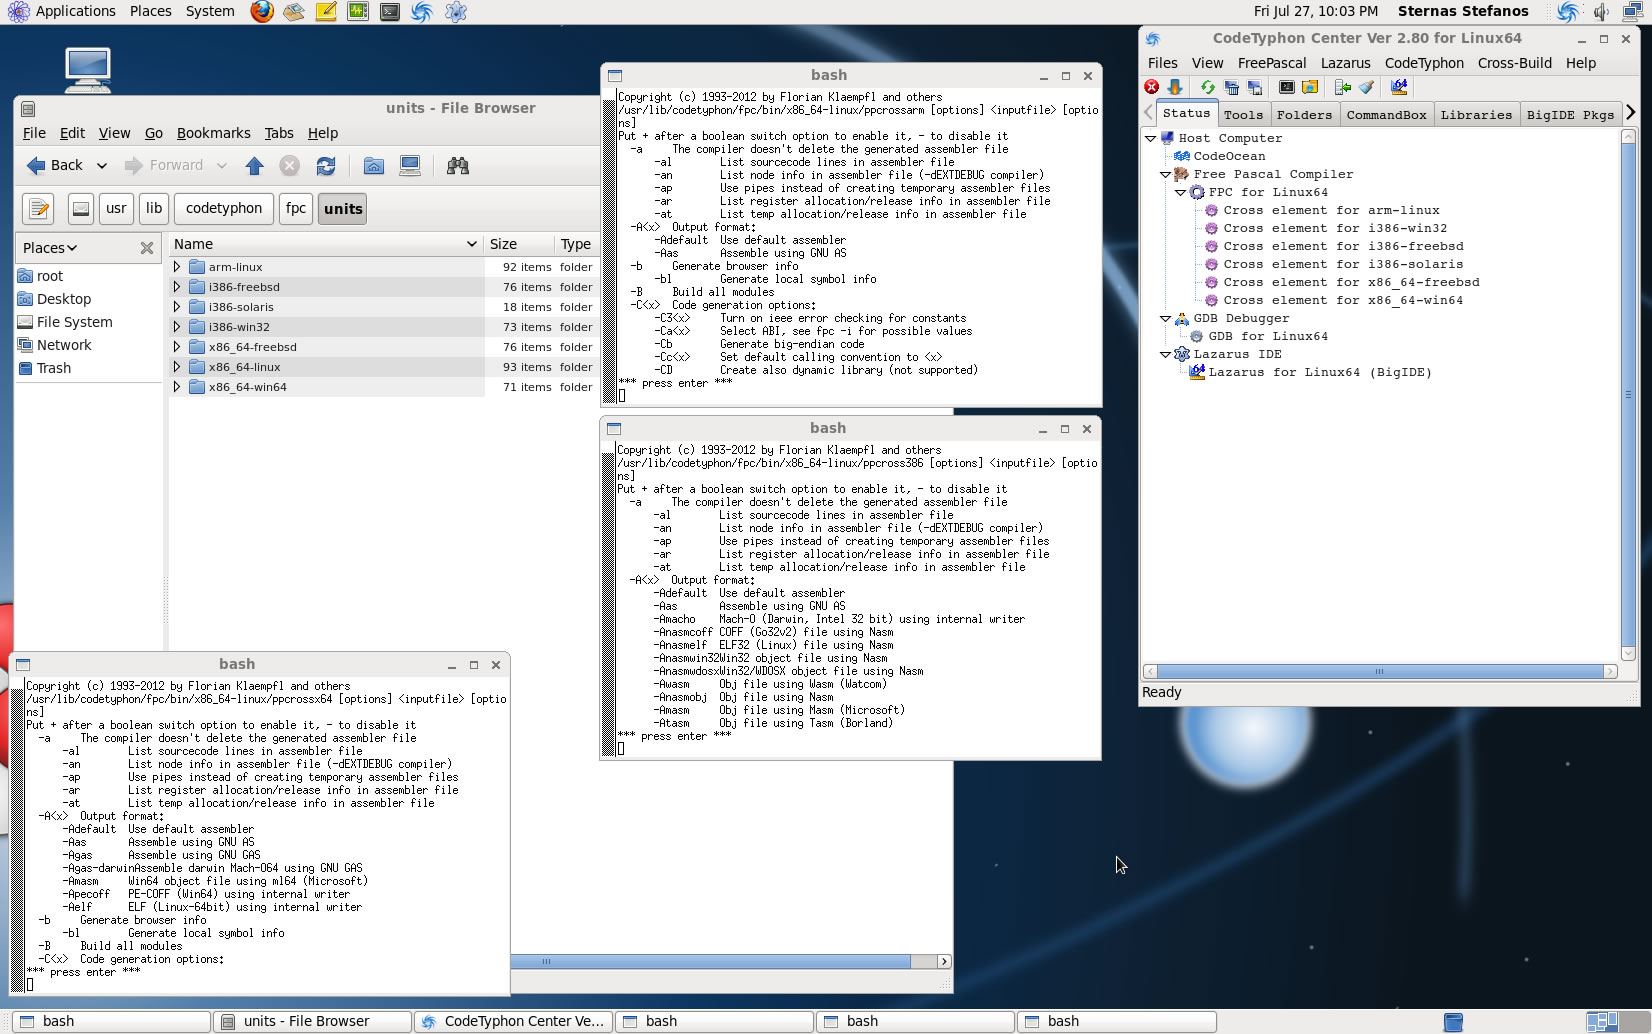Click the volume icon in top panel

[1600, 12]
